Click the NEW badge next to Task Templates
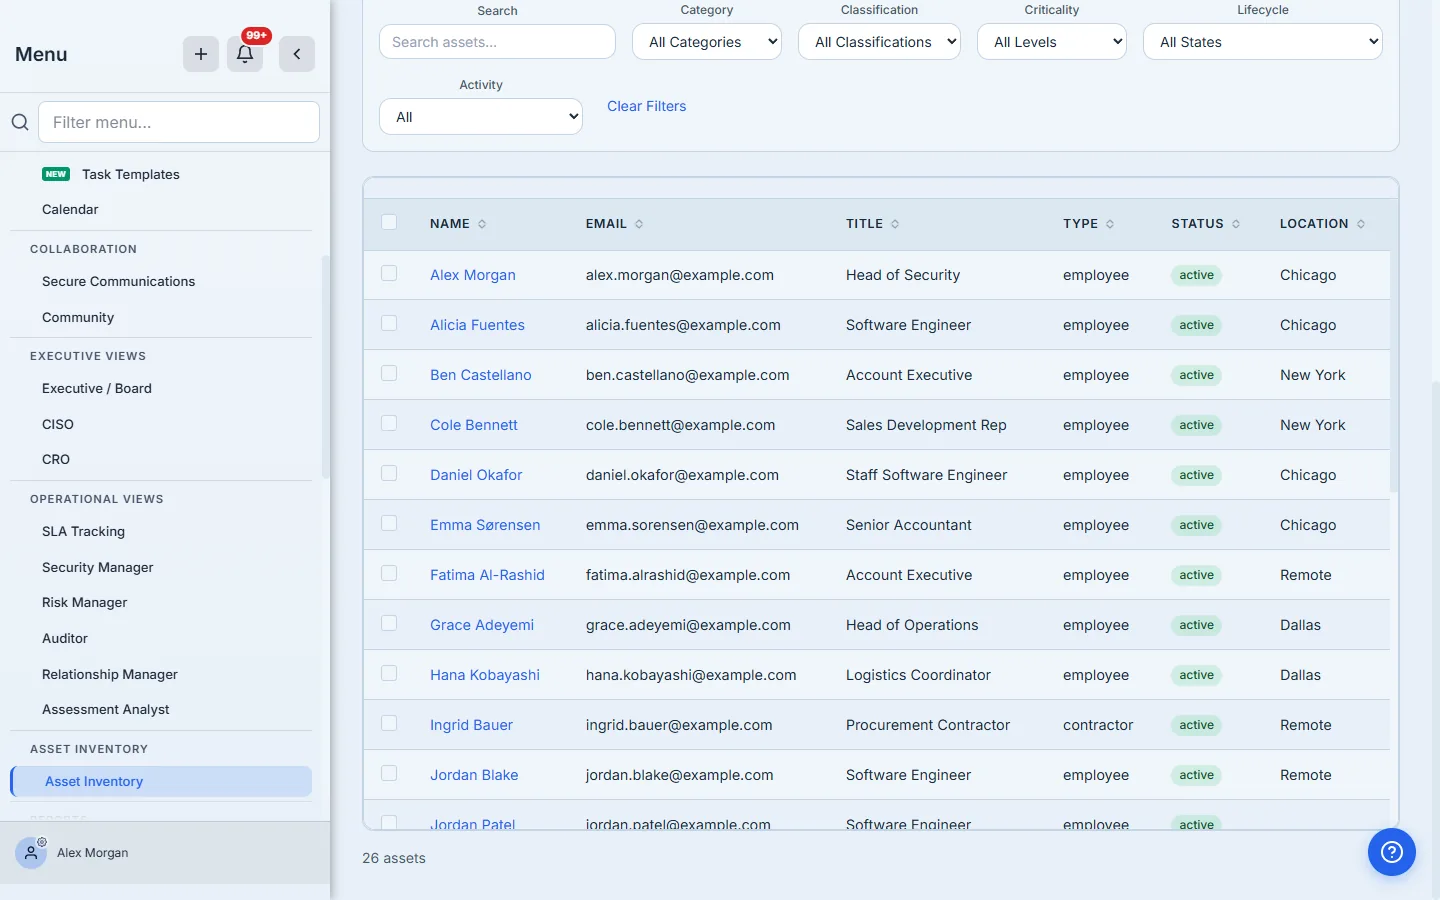 [56, 174]
